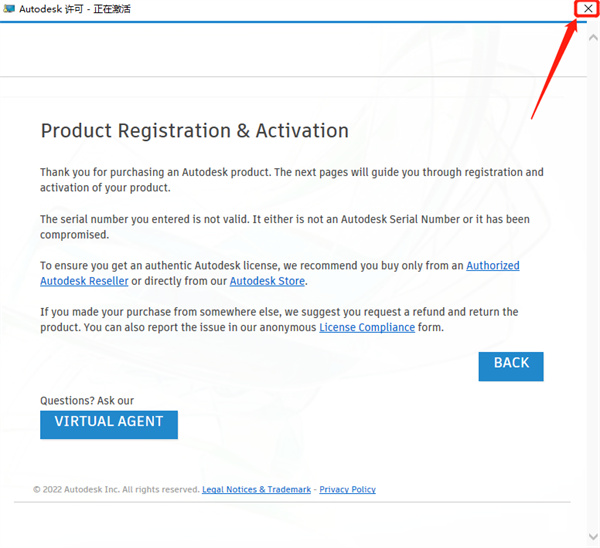The image size is (600, 548).
Task: Open the License Compliance form link
Action: coord(367,327)
